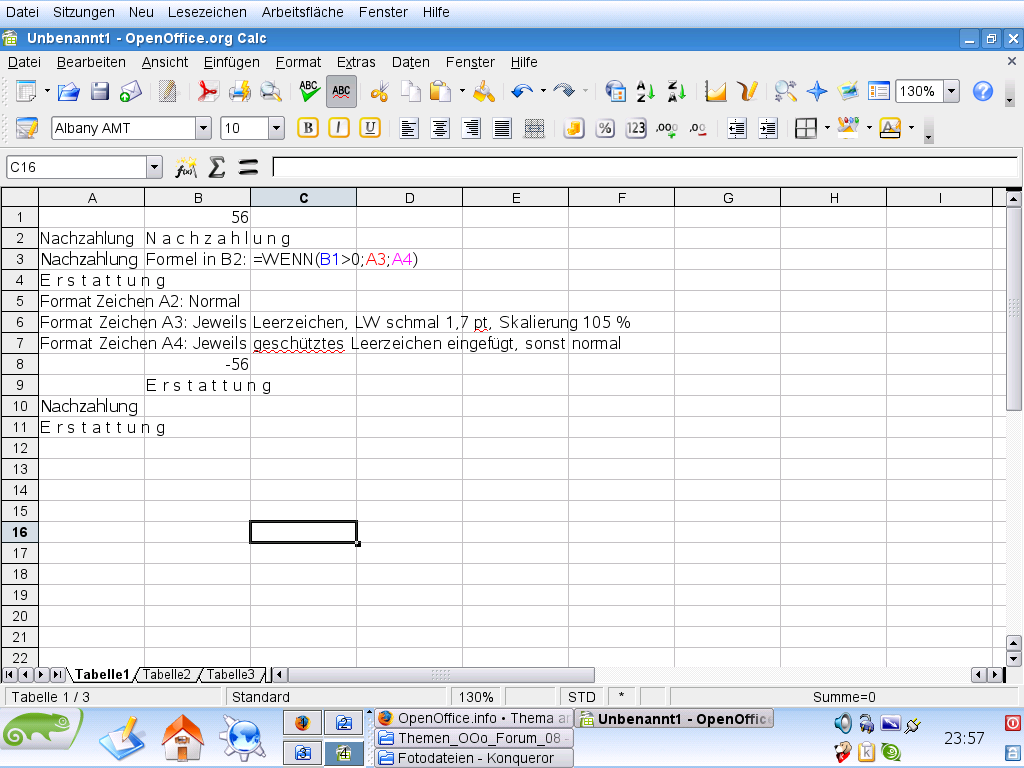Toggle AutoSpellcheck on or off
This screenshot has height=768, width=1024.
(x=341, y=92)
